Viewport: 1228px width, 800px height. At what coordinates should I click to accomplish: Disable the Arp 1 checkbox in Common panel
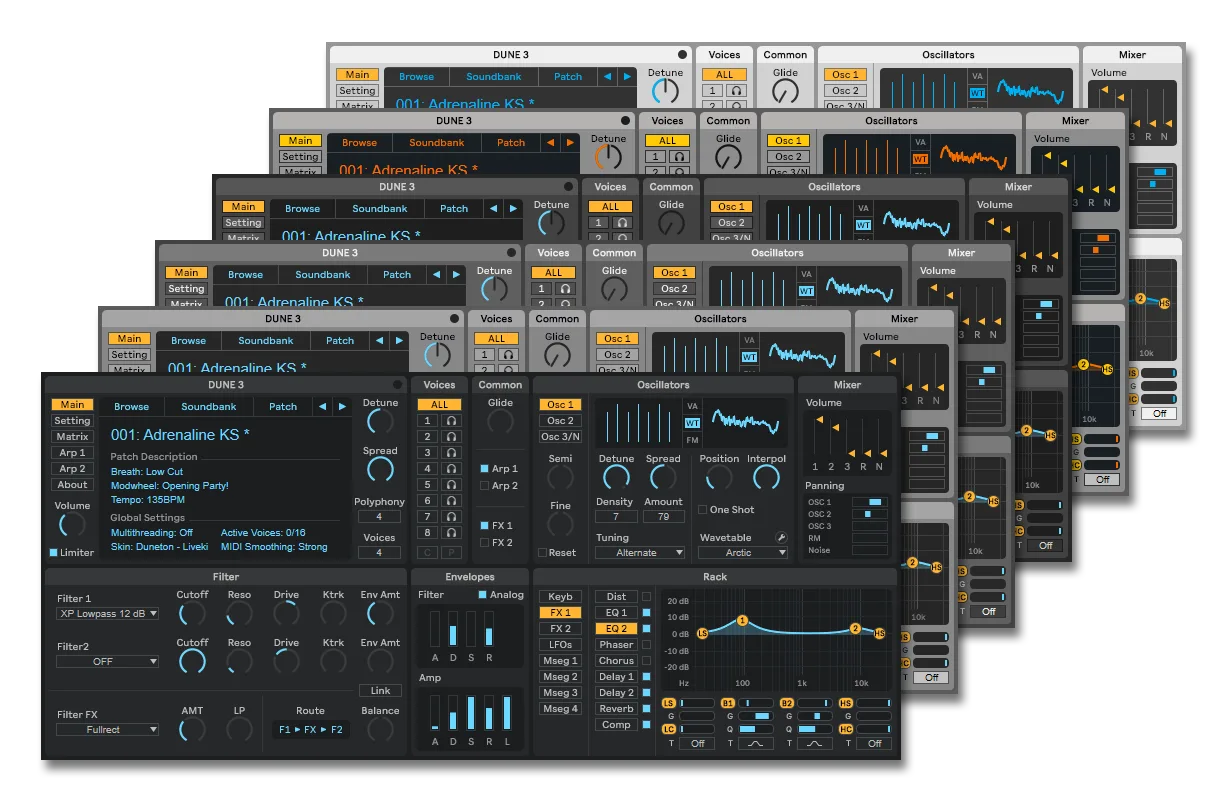point(485,468)
